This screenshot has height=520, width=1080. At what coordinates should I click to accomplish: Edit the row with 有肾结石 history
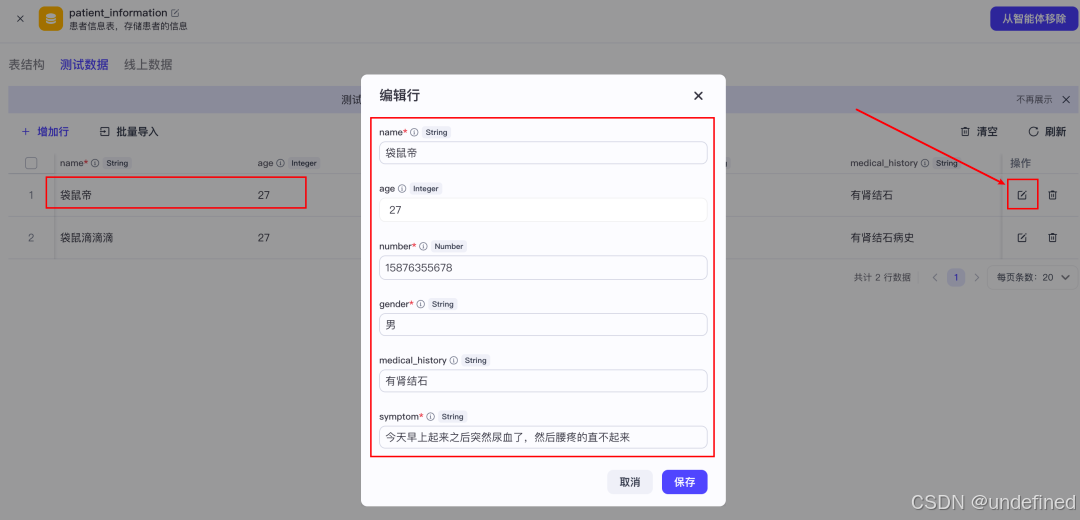point(1022,195)
